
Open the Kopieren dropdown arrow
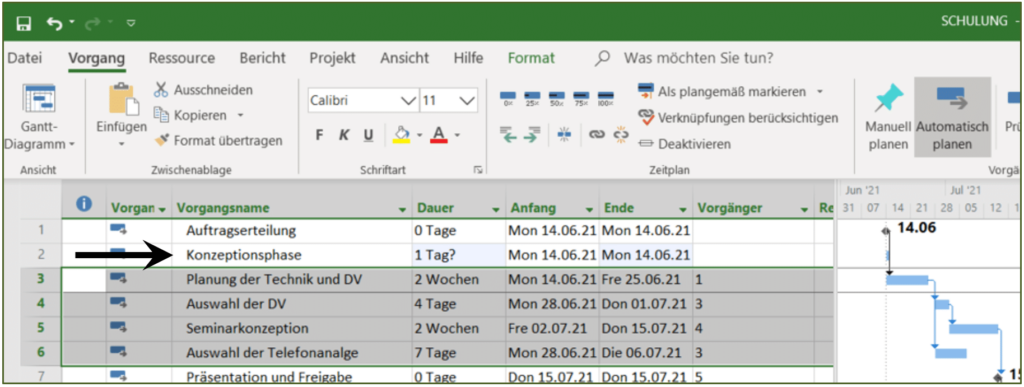[240, 116]
